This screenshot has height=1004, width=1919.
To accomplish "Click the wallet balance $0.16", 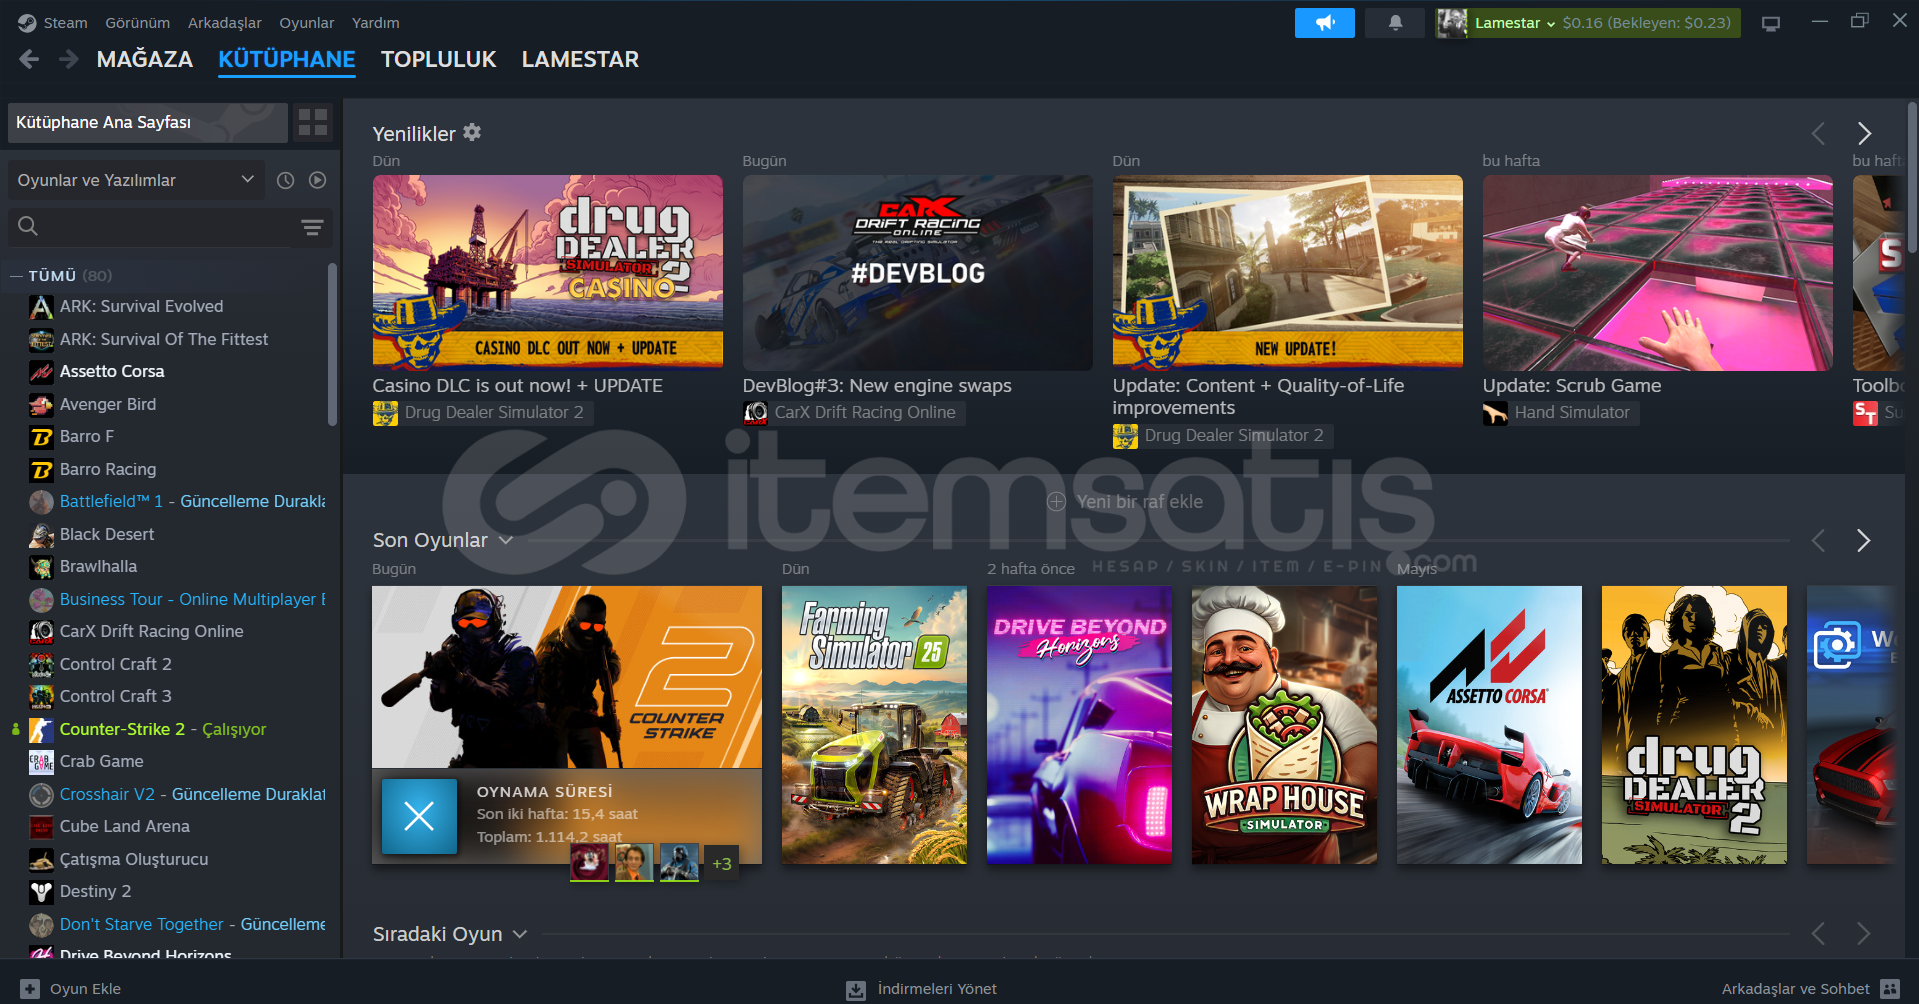I will pos(1646,23).
